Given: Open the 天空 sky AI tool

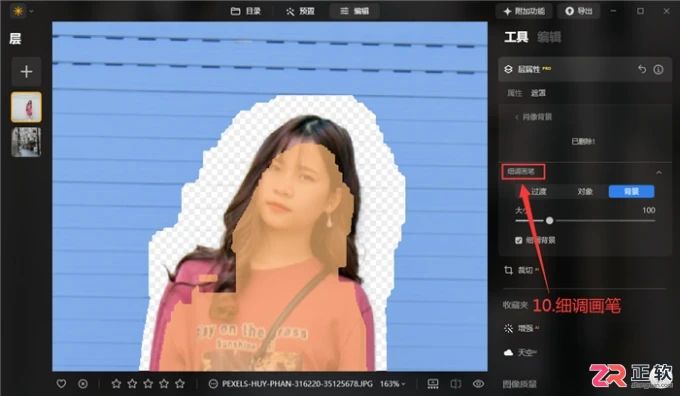Looking at the screenshot, I should pos(520,353).
